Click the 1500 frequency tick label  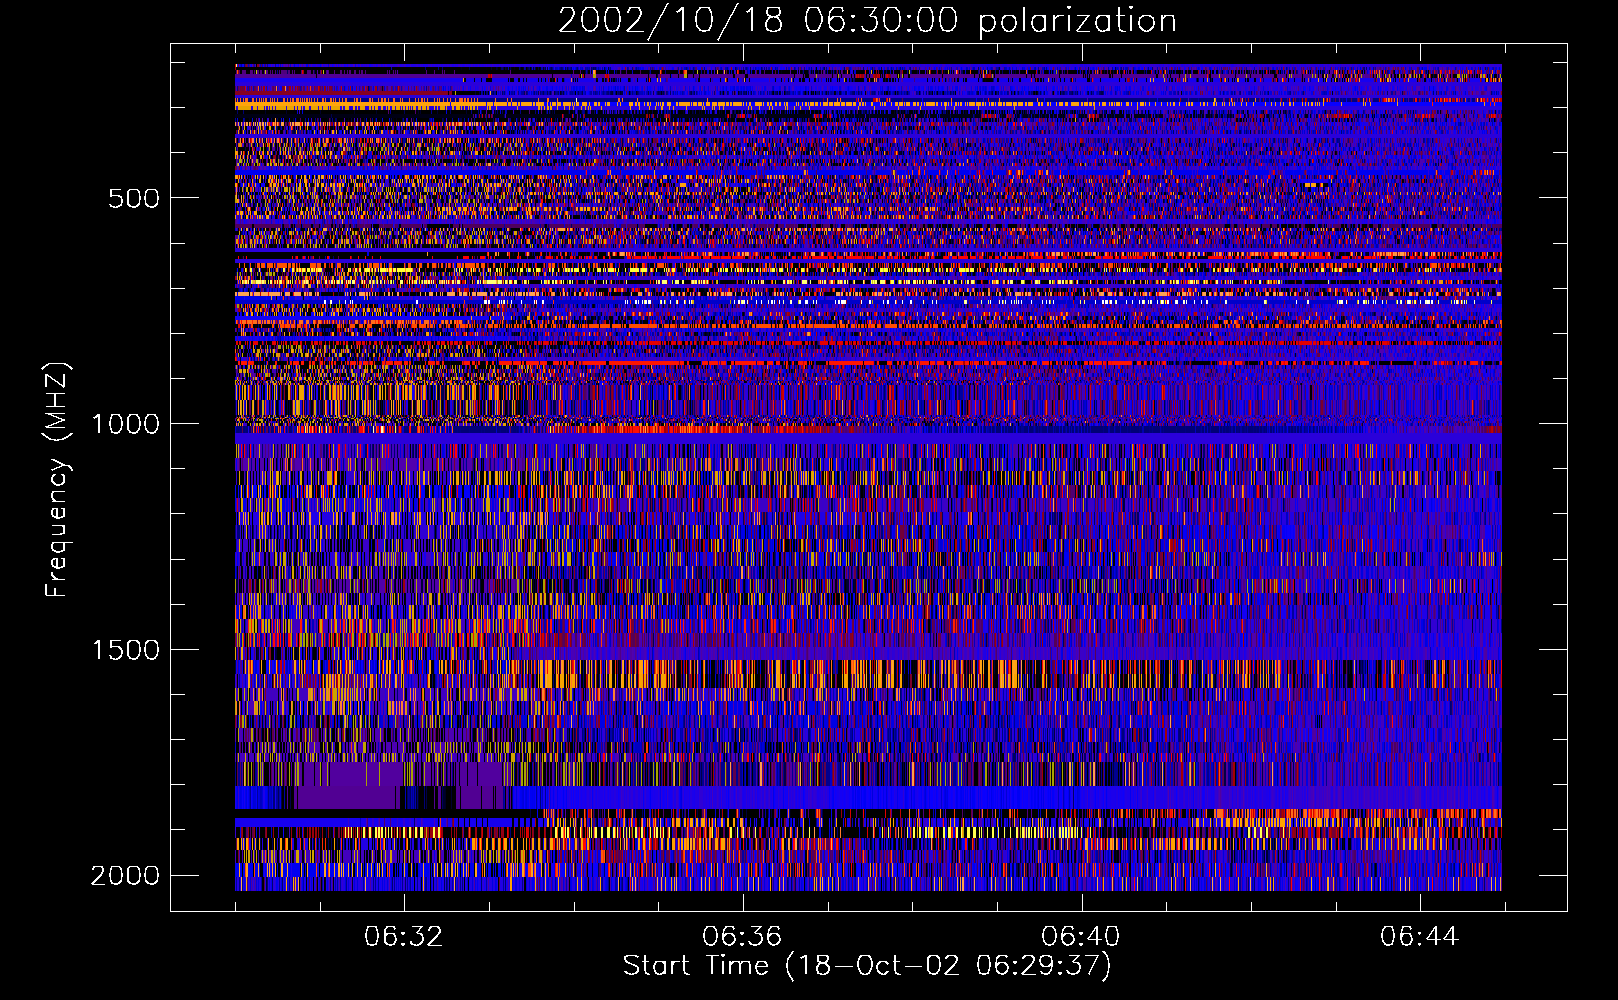click(125, 650)
